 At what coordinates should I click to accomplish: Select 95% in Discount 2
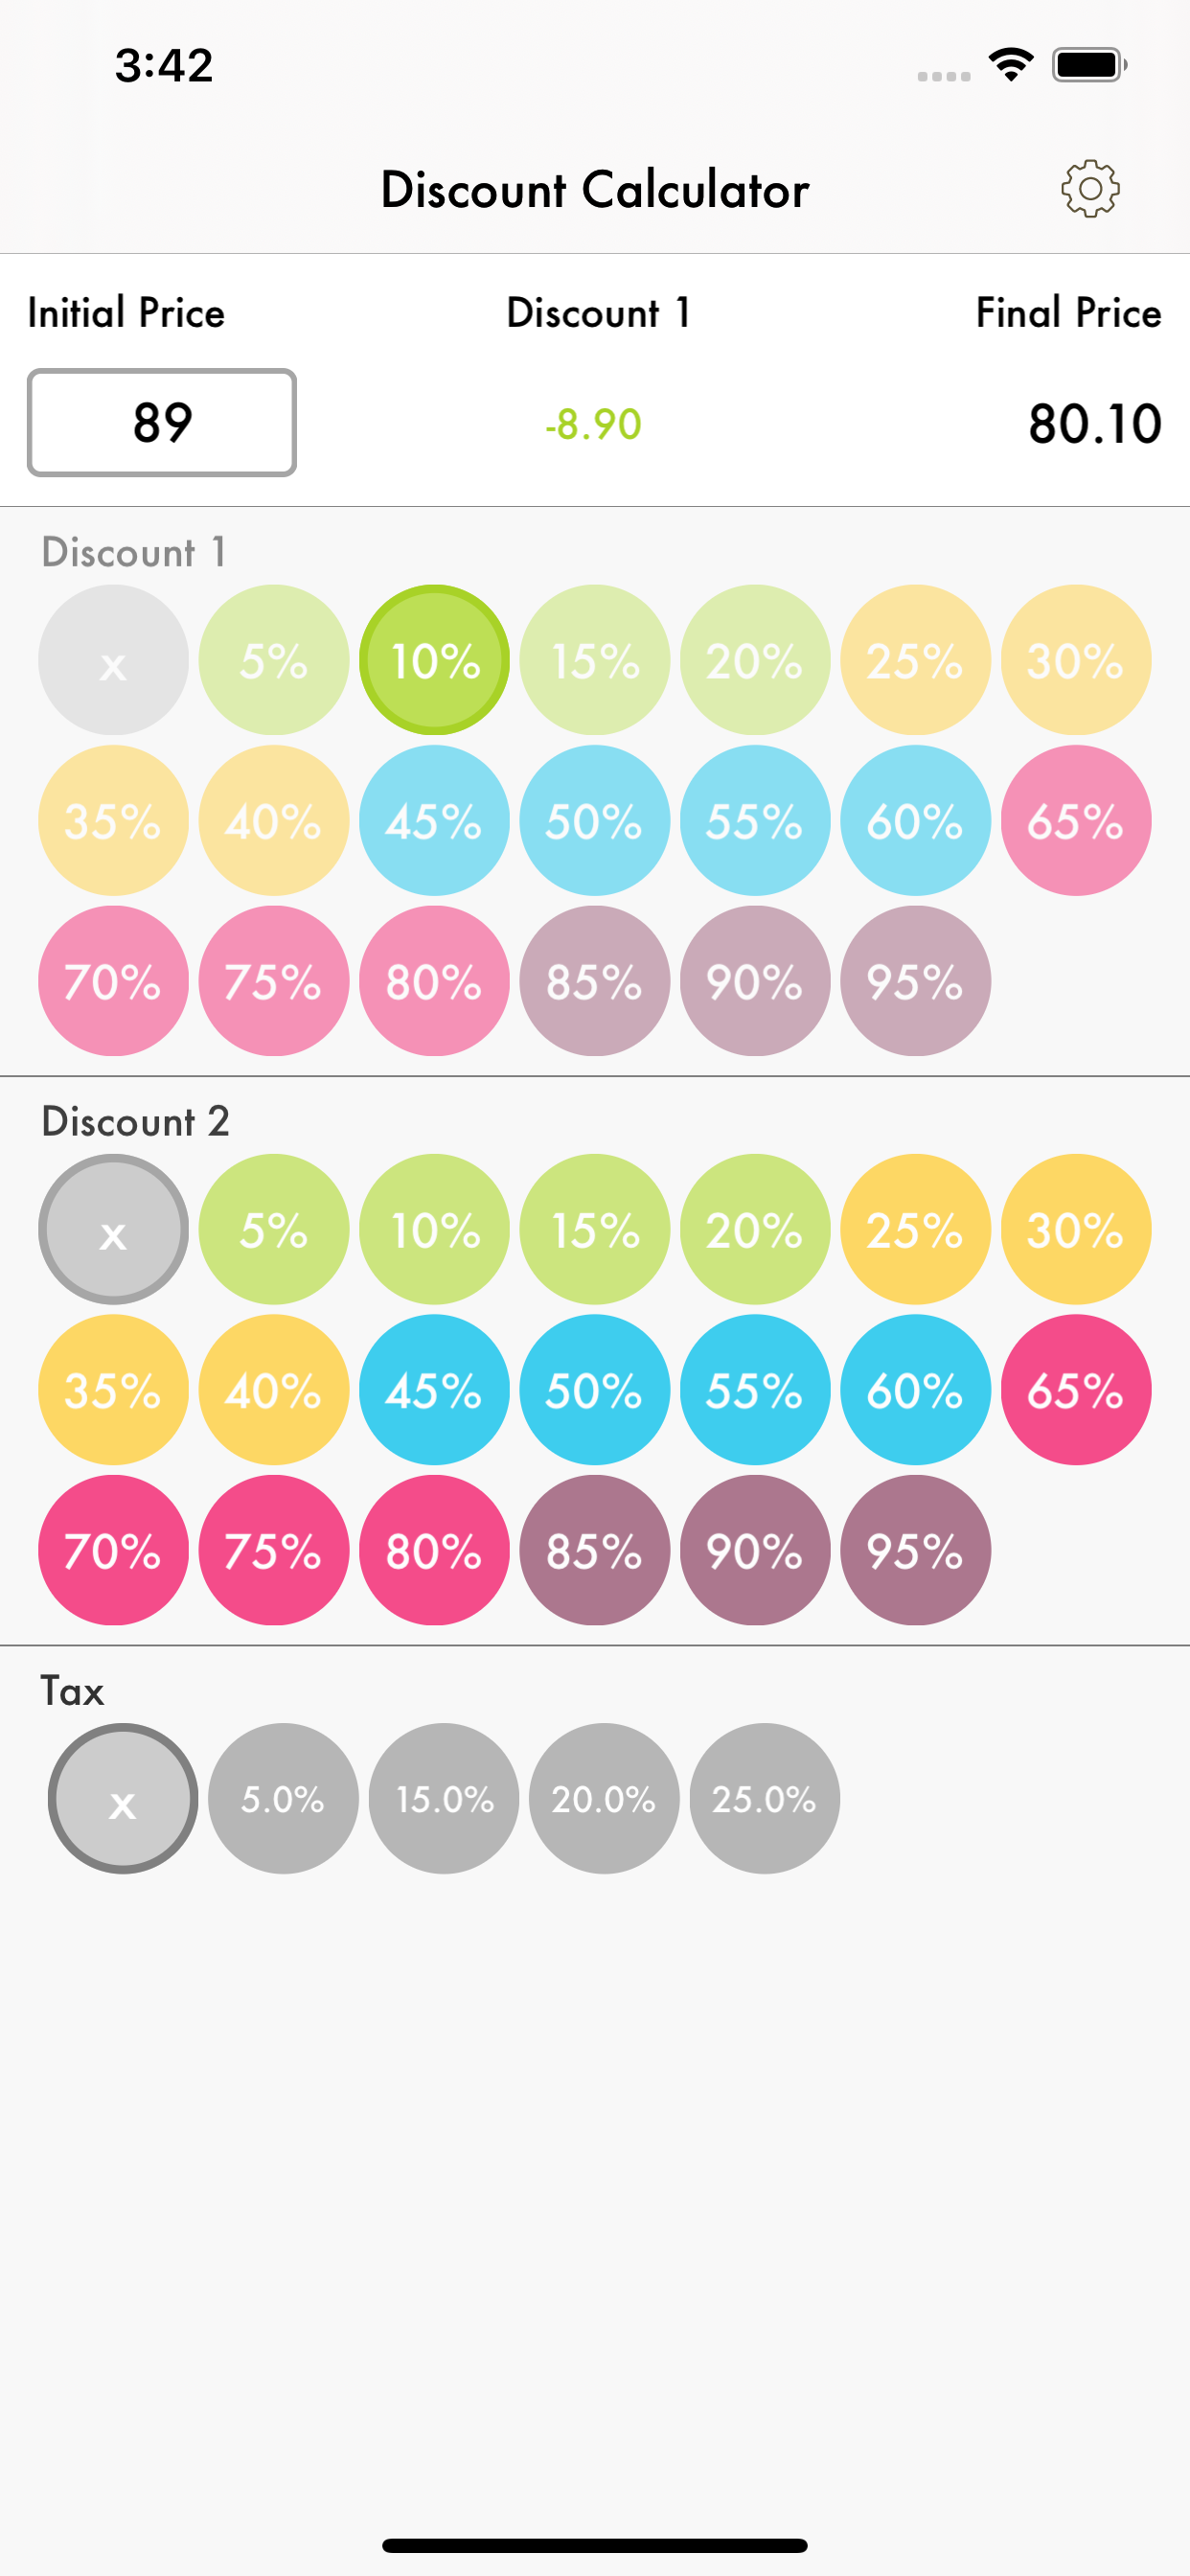tap(915, 1551)
